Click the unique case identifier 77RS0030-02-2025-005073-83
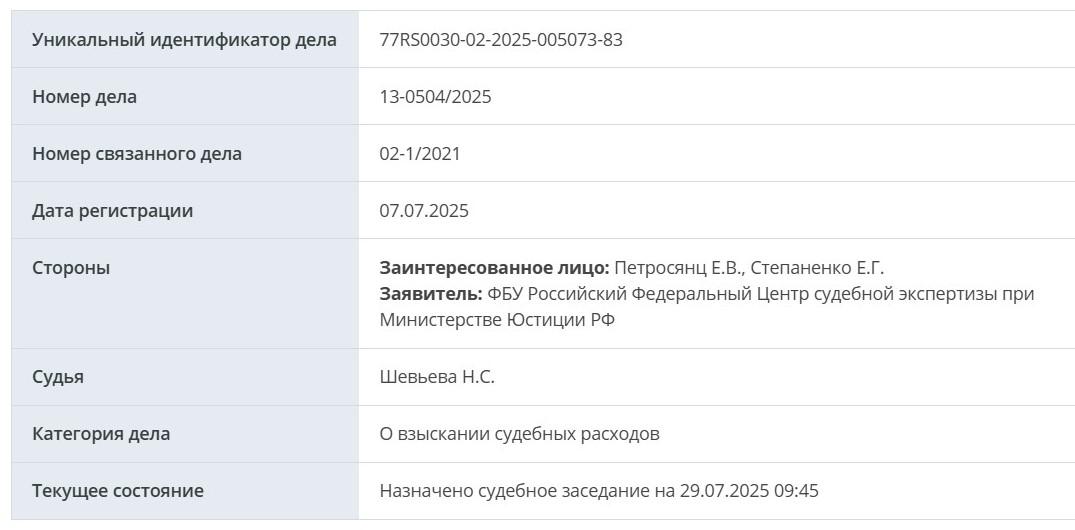This screenshot has width=1075, height=530. coord(501,40)
